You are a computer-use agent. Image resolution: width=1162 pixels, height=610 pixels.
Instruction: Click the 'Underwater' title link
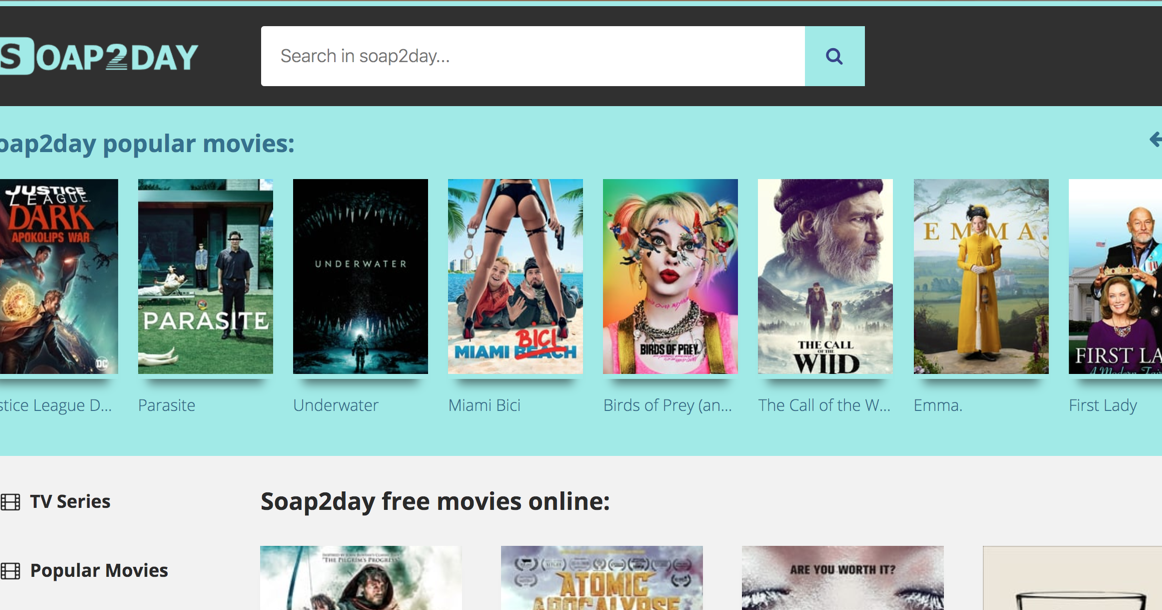pos(336,405)
